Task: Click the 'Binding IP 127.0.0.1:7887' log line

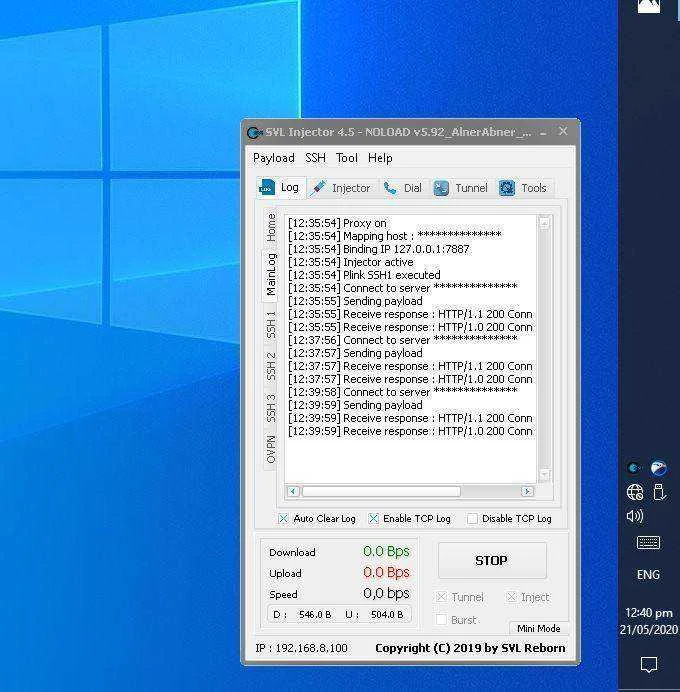Action: [379, 249]
